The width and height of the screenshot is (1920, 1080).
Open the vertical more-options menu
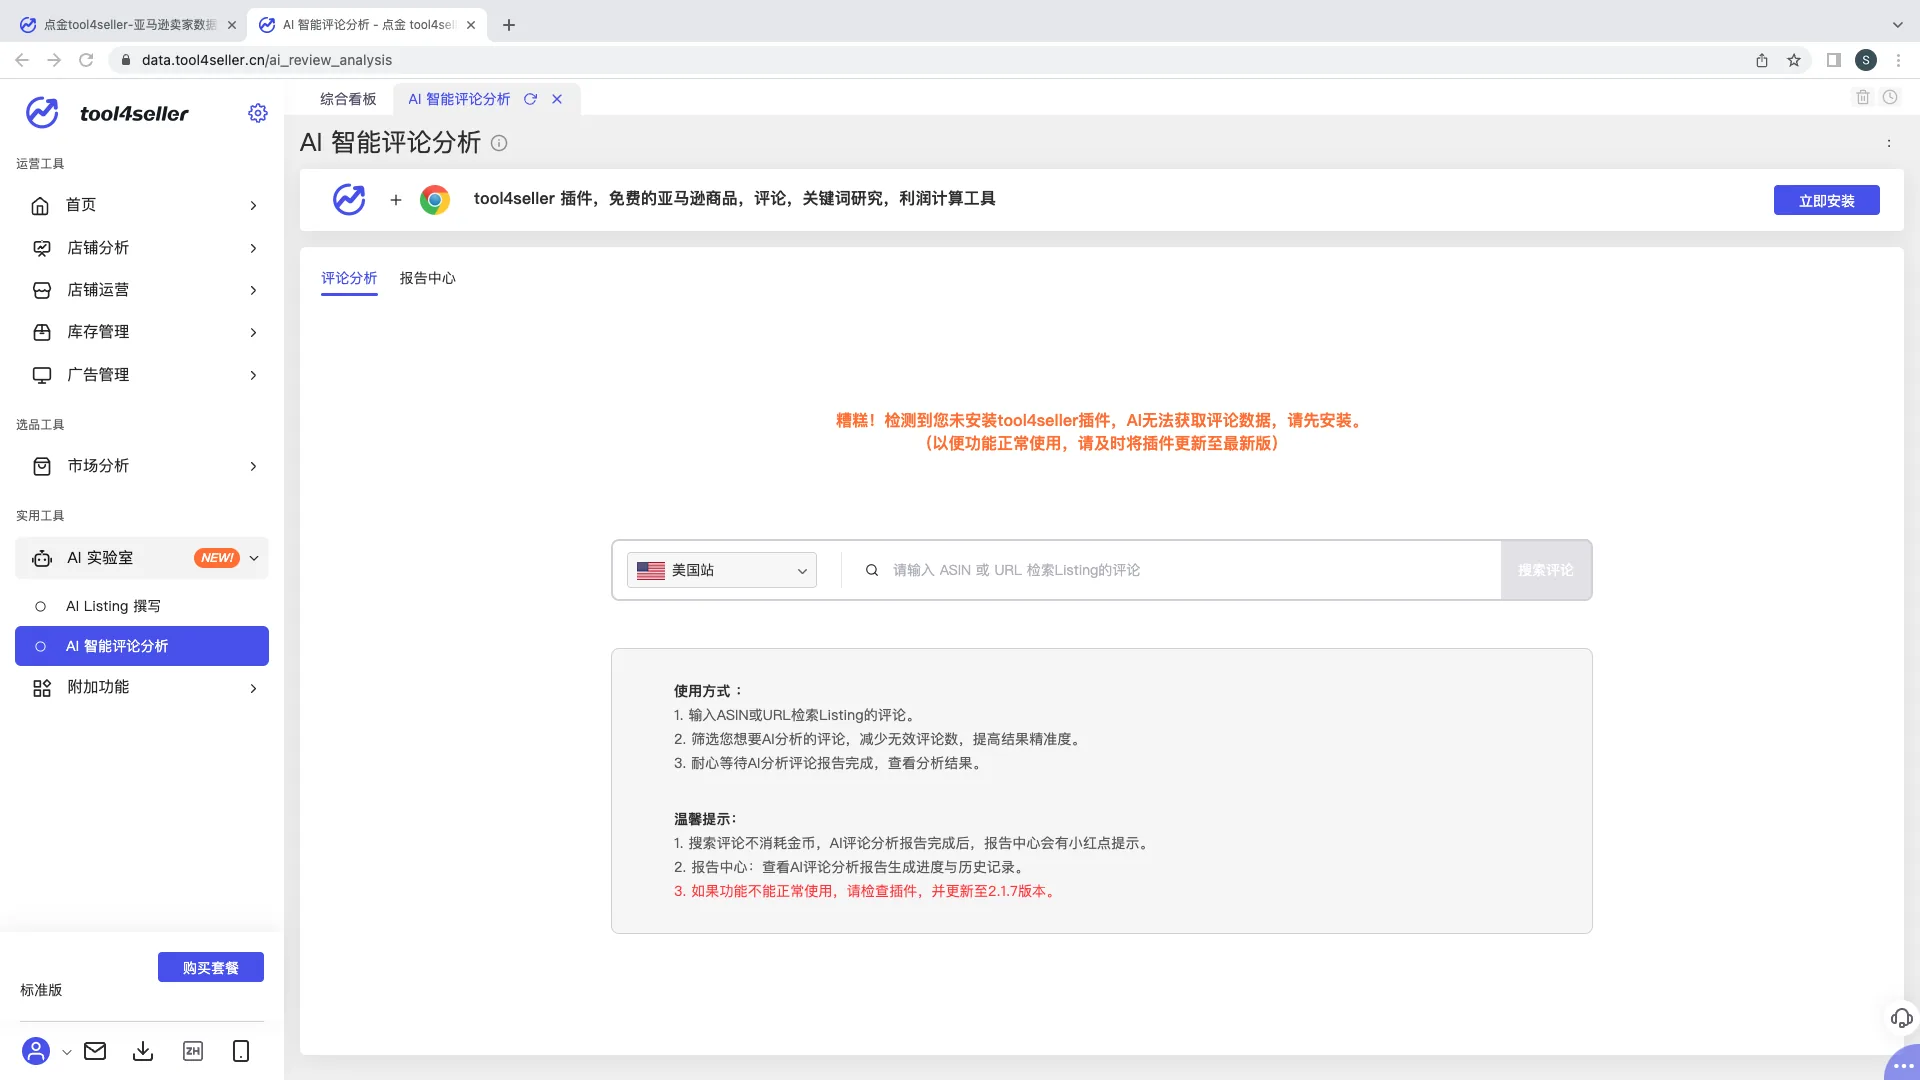click(1889, 143)
